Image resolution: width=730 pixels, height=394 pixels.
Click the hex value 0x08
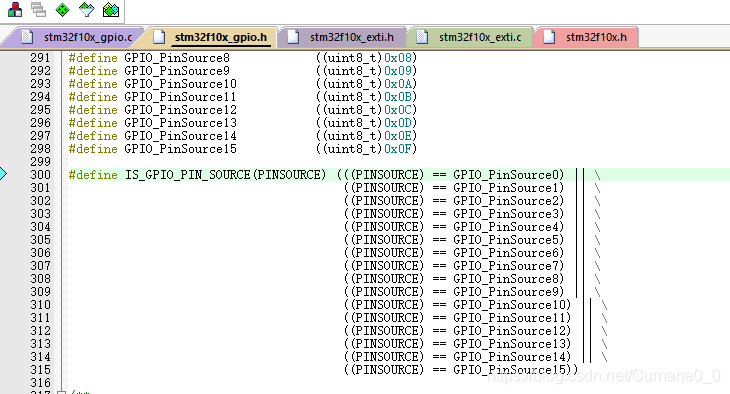pos(398,58)
